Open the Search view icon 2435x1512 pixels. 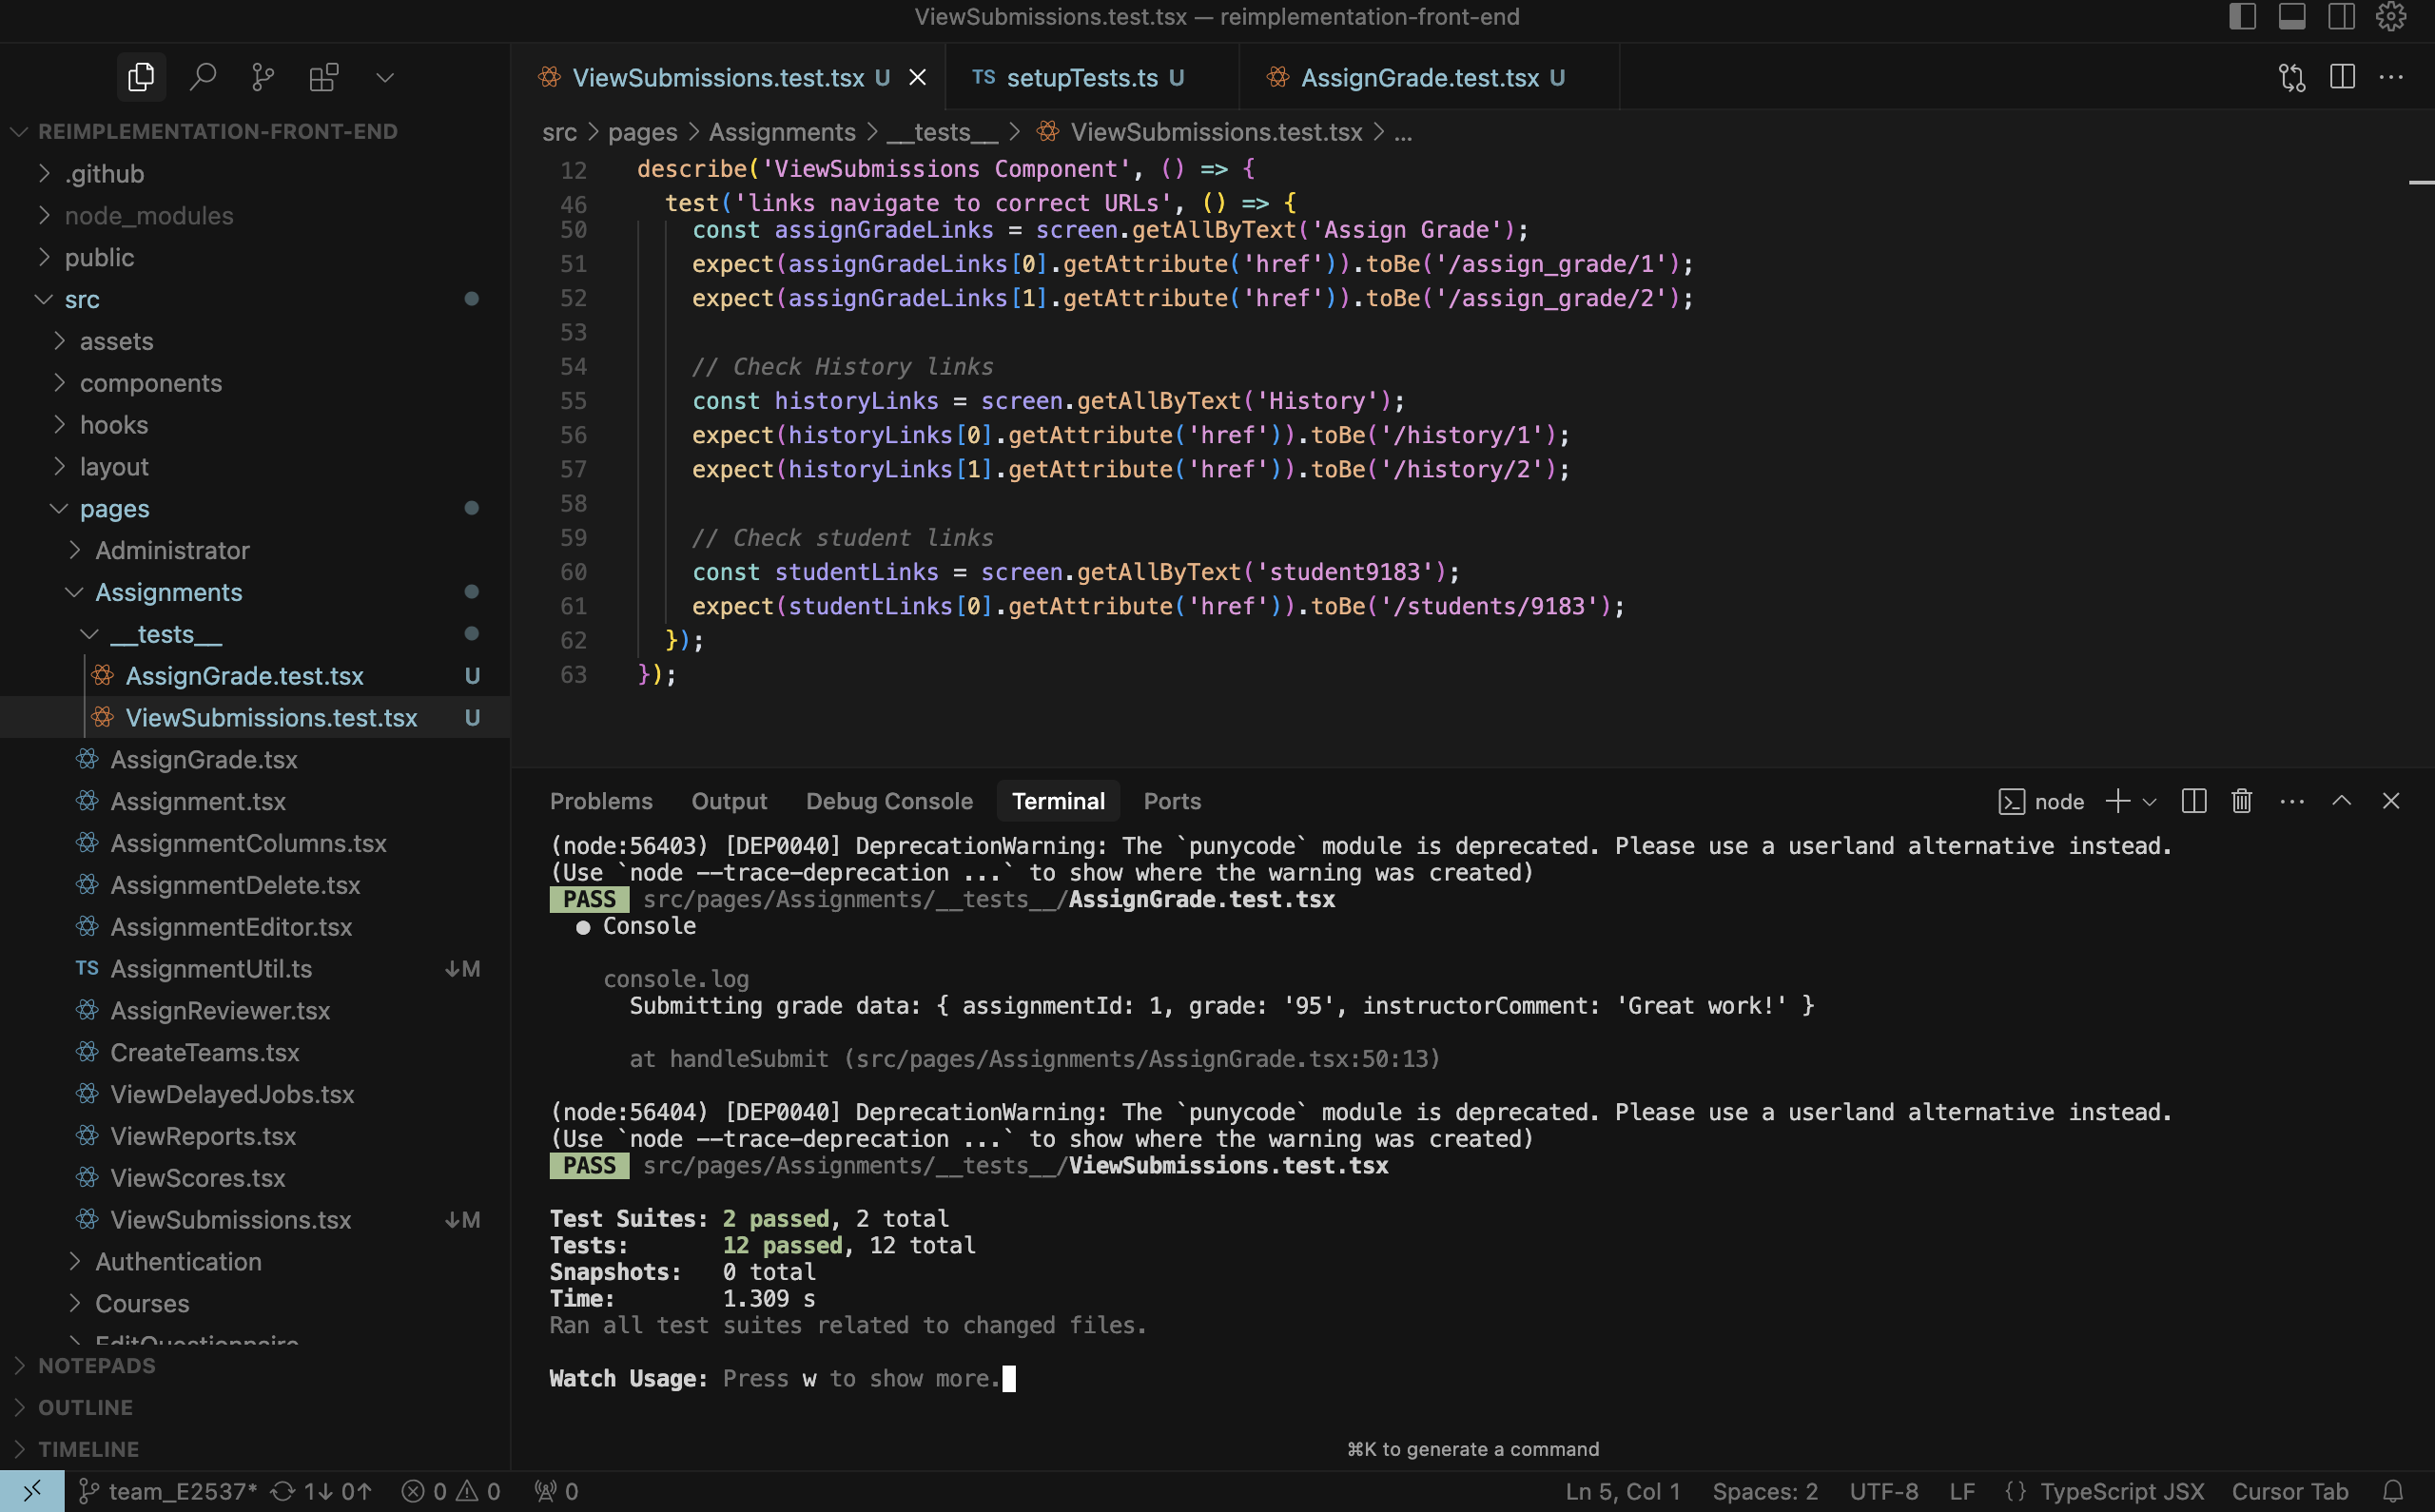click(203, 77)
